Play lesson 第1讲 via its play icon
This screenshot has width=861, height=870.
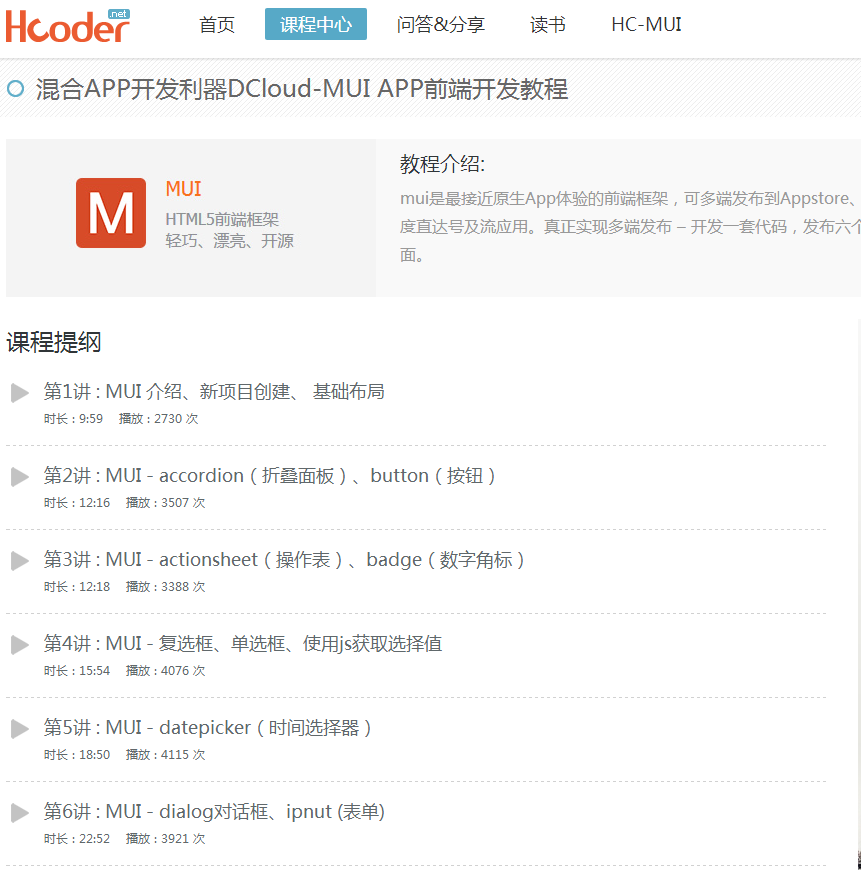pos(19,393)
